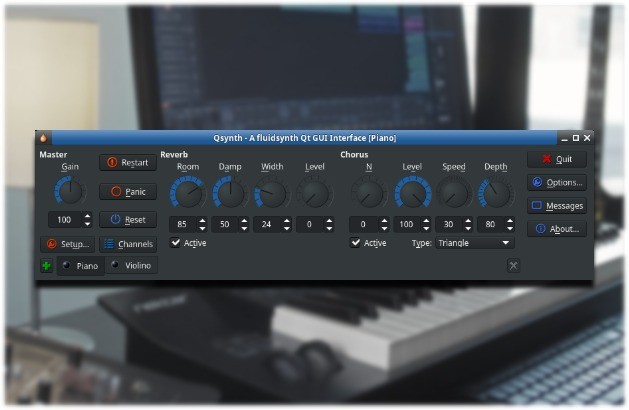The image size is (629, 410).
Task: Add a new engine with green plus
Action: (x=47, y=266)
